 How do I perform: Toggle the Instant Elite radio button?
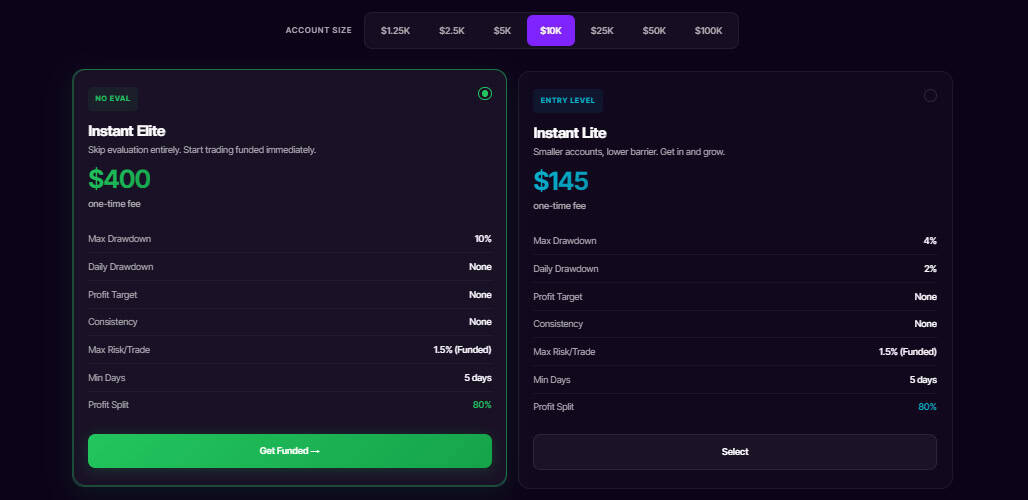tap(485, 94)
